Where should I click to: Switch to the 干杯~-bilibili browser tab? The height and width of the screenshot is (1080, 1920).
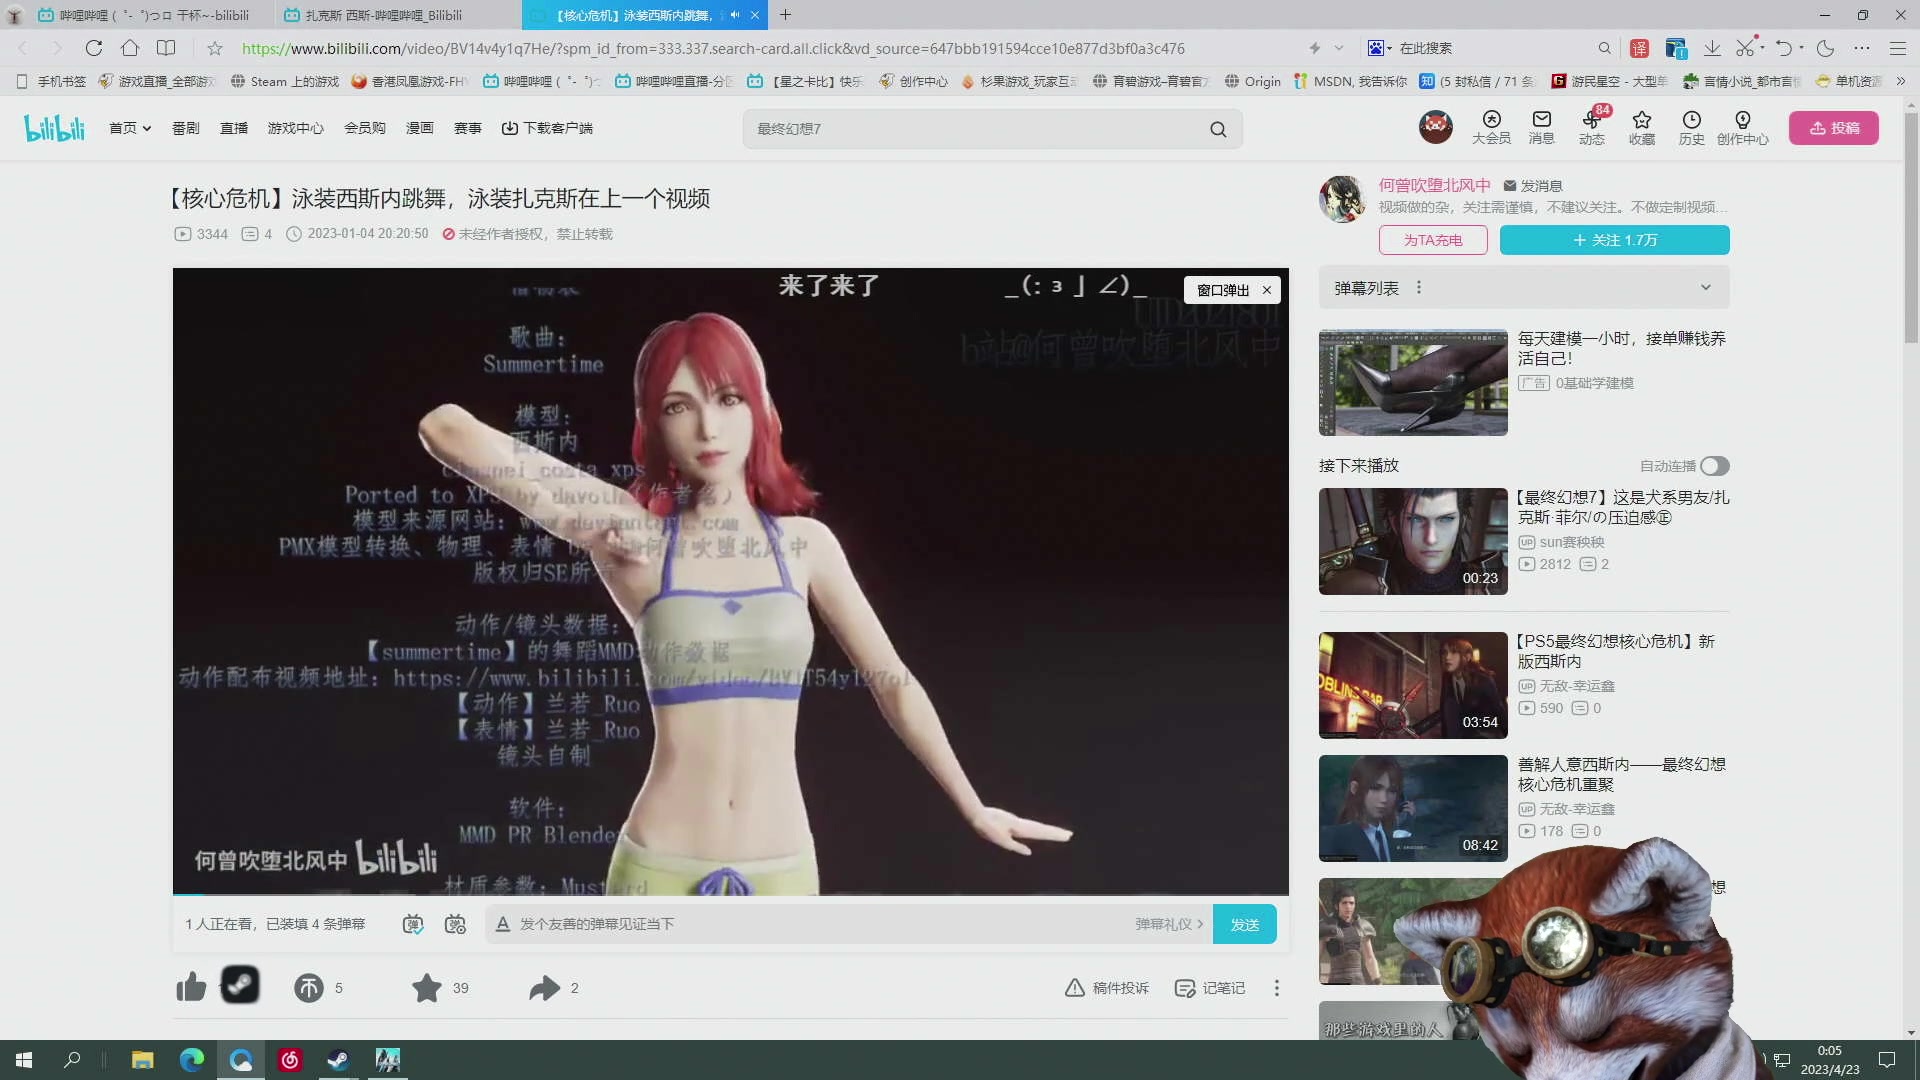click(150, 15)
